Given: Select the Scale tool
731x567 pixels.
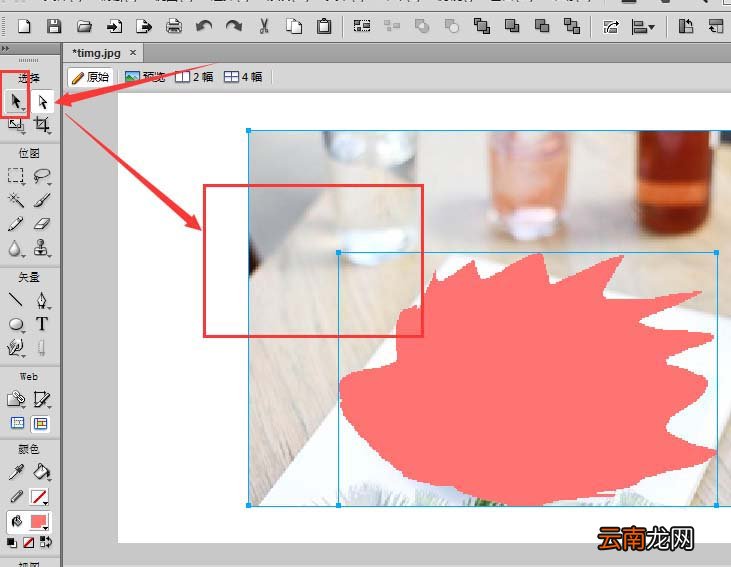Looking at the screenshot, I should point(16,125).
